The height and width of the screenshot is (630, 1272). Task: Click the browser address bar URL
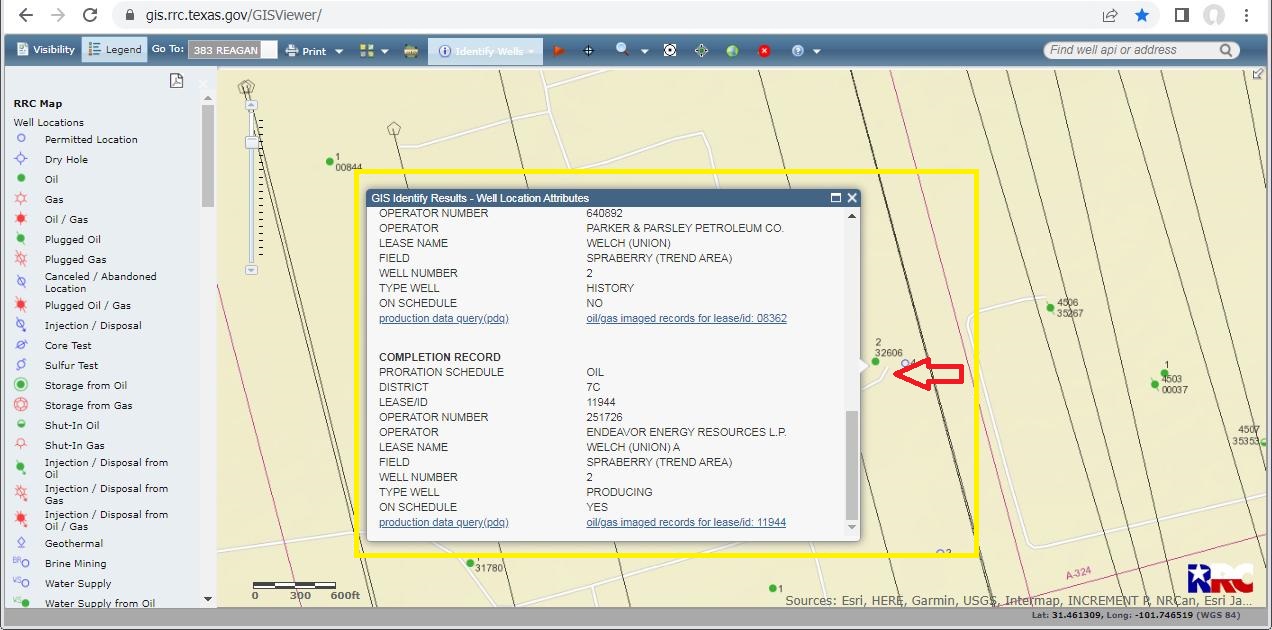(233, 15)
